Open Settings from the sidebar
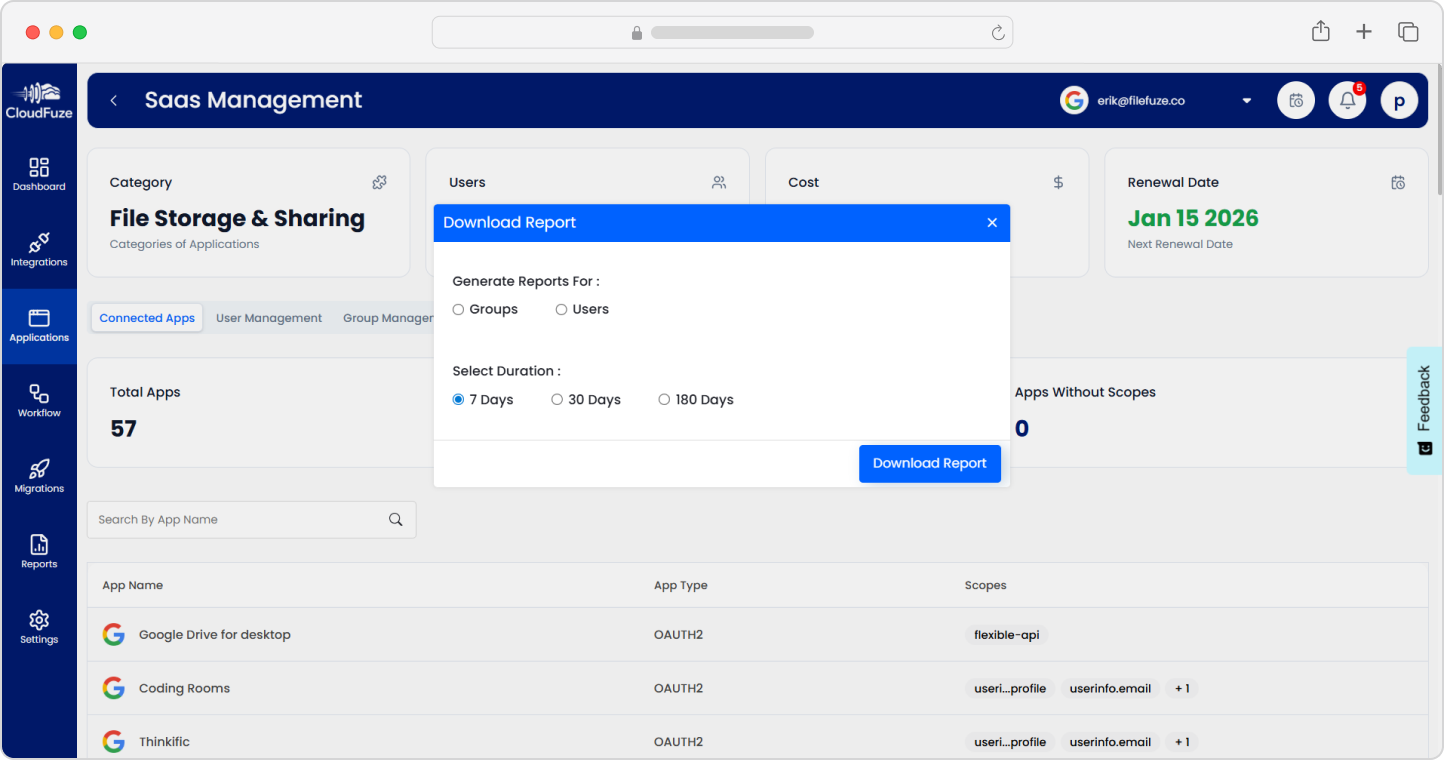The height and width of the screenshot is (760, 1444). tap(39, 623)
